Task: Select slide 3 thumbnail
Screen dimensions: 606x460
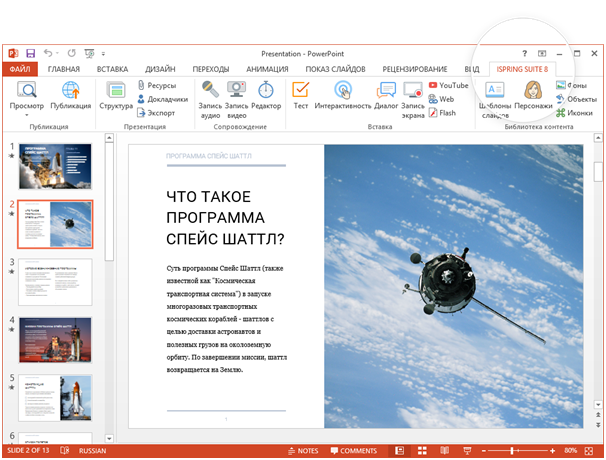Action: click(55, 282)
